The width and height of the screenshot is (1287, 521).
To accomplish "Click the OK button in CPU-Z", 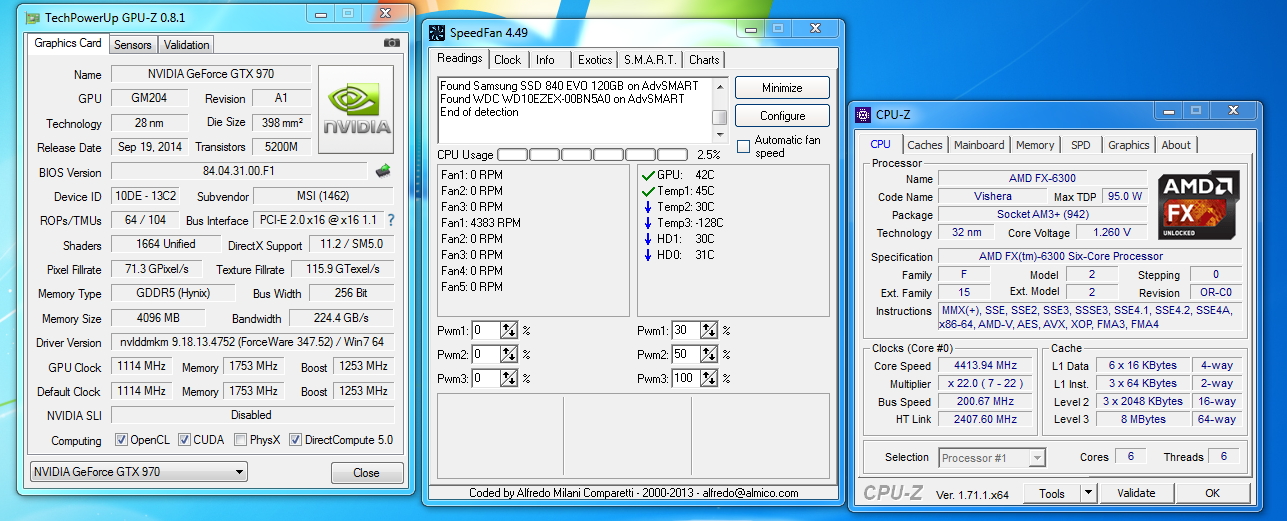I will pos(1212,493).
